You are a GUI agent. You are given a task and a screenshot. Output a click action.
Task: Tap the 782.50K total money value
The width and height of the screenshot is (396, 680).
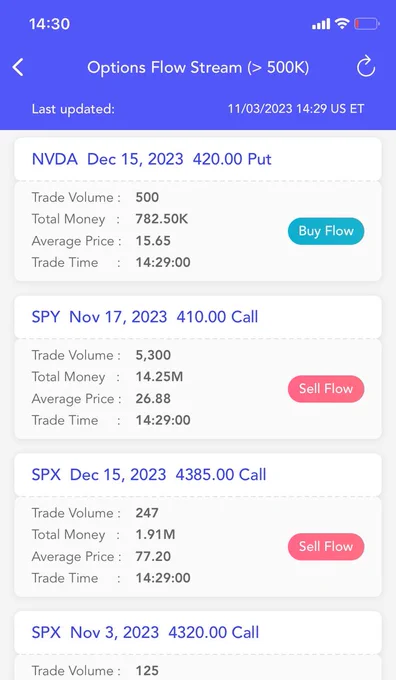point(162,219)
